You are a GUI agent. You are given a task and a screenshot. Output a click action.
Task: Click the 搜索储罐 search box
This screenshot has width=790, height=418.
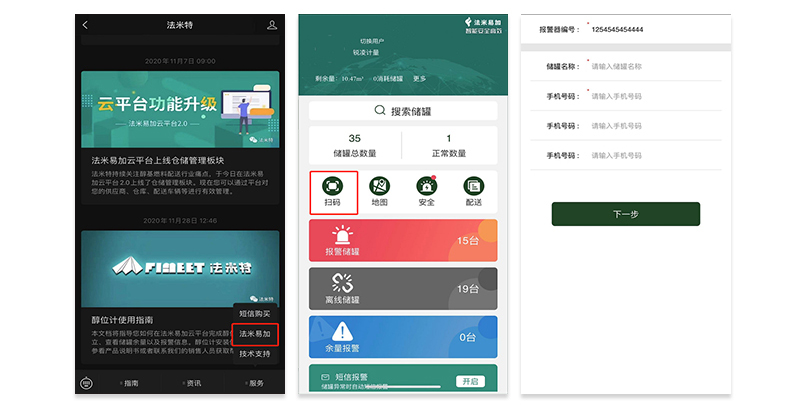coord(403,111)
